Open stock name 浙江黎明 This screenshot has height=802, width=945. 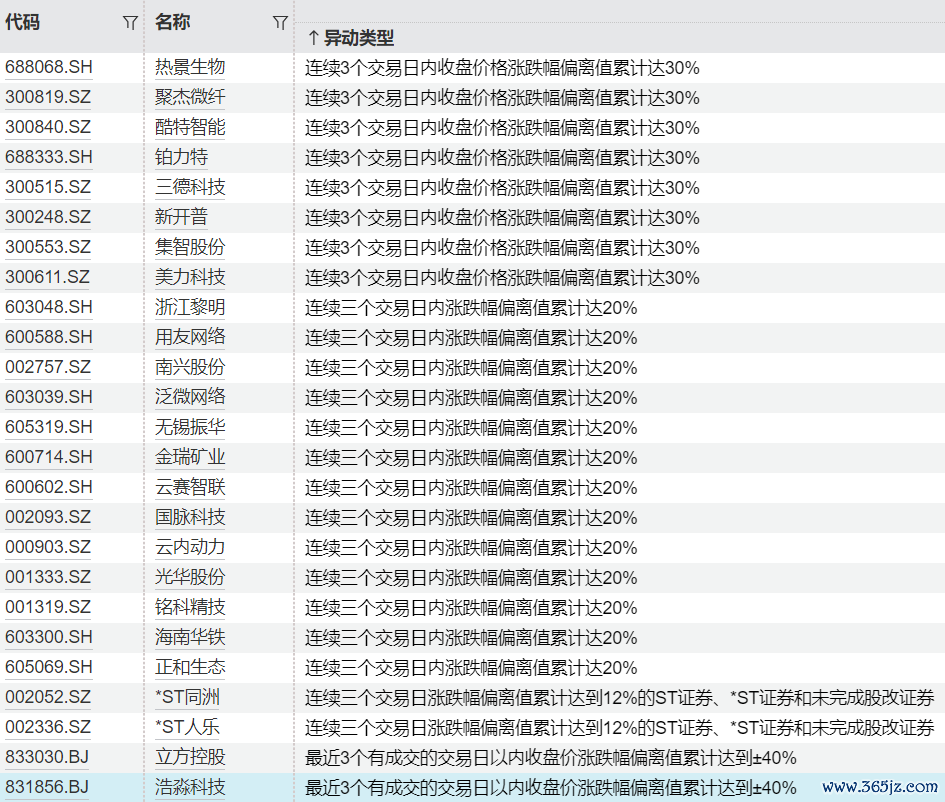190,307
